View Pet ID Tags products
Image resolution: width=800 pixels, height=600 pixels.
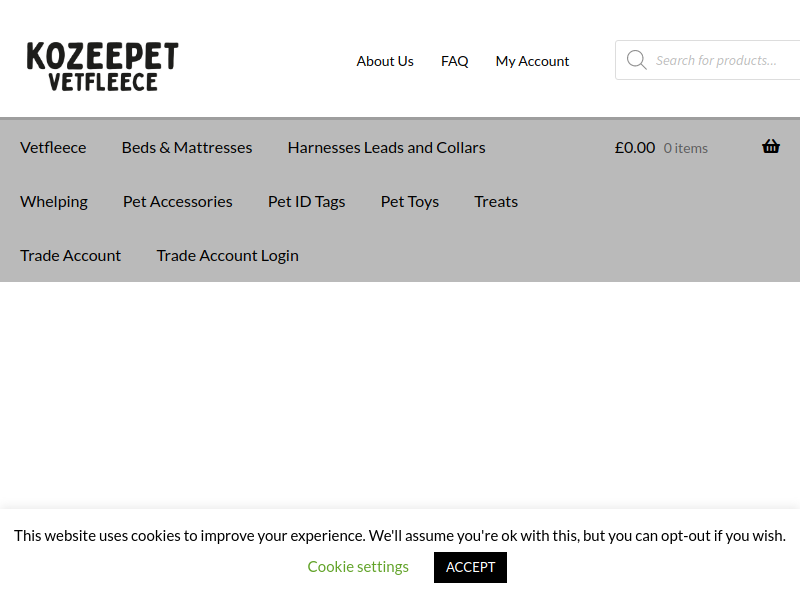tap(306, 201)
